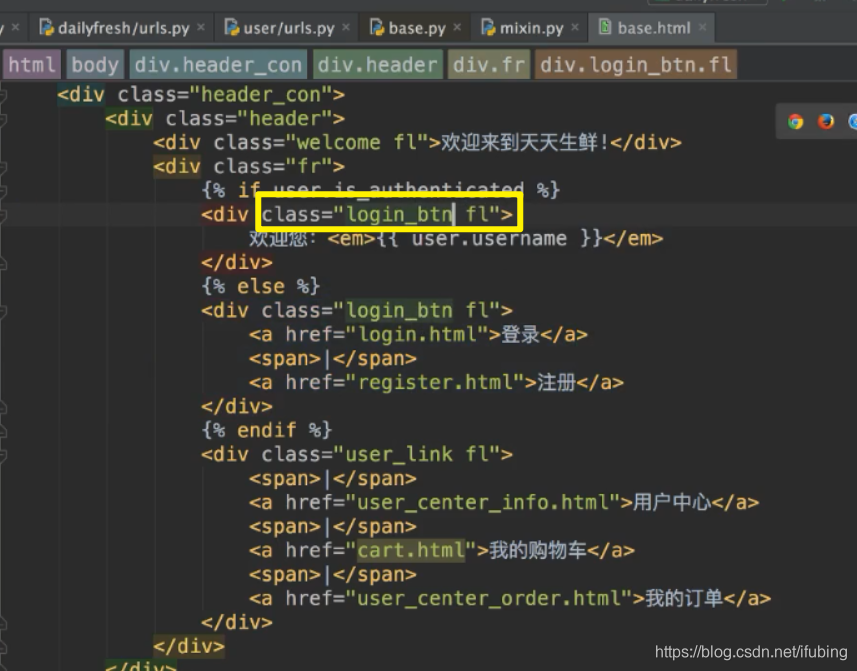Jump to div.header breadcrumb
This screenshot has height=671, width=857.
click(378, 65)
